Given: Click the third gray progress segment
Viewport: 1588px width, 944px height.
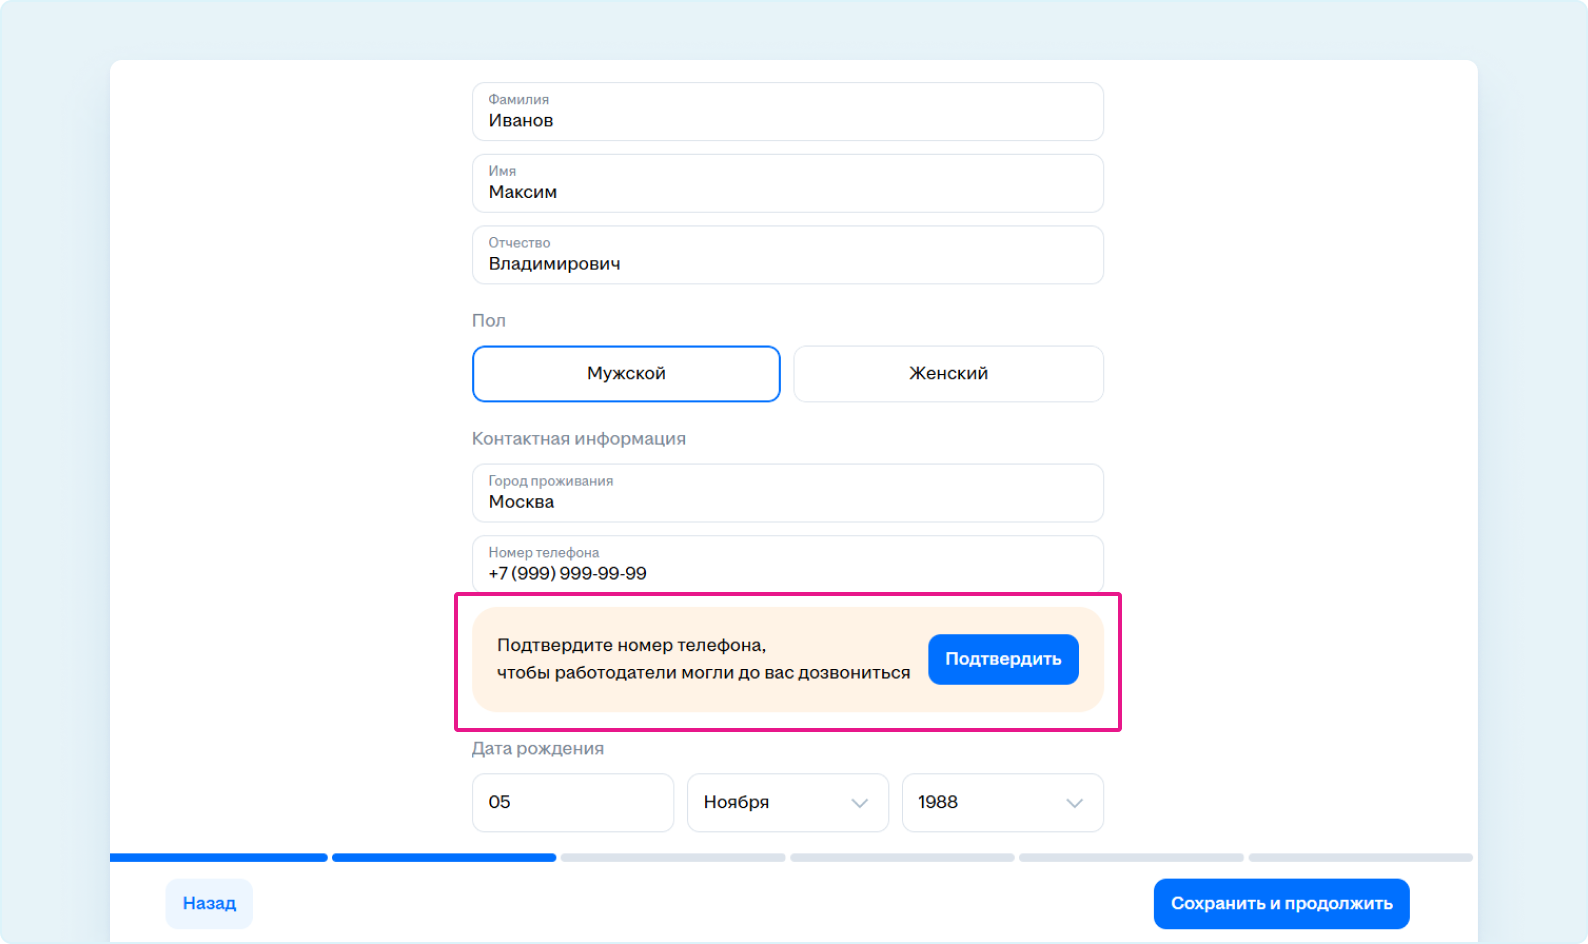Looking at the screenshot, I should point(673,858).
